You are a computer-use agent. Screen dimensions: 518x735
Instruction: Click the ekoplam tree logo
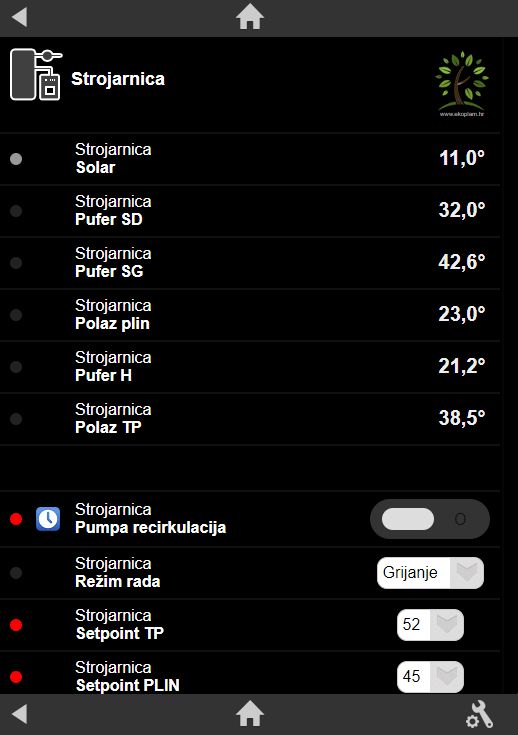coord(462,84)
